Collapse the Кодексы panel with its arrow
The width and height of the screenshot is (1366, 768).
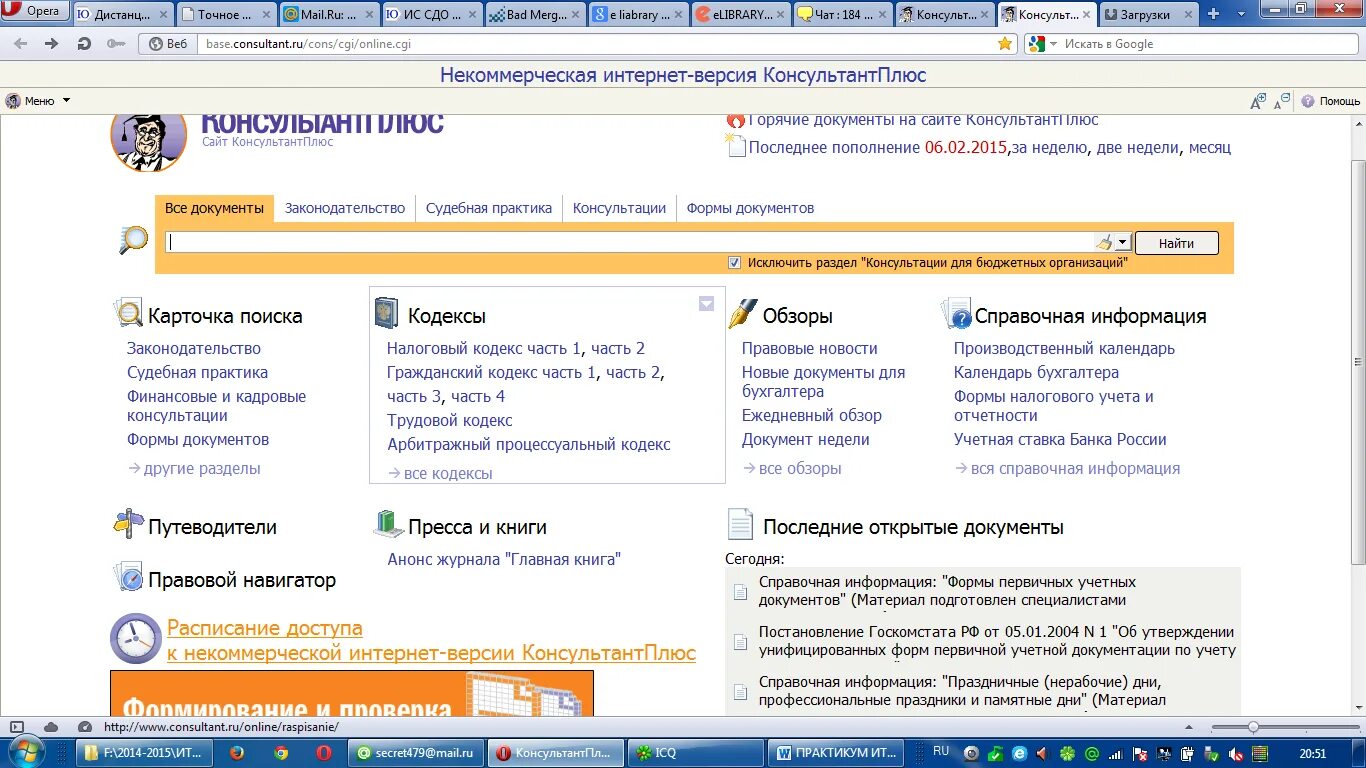pos(706,304)
